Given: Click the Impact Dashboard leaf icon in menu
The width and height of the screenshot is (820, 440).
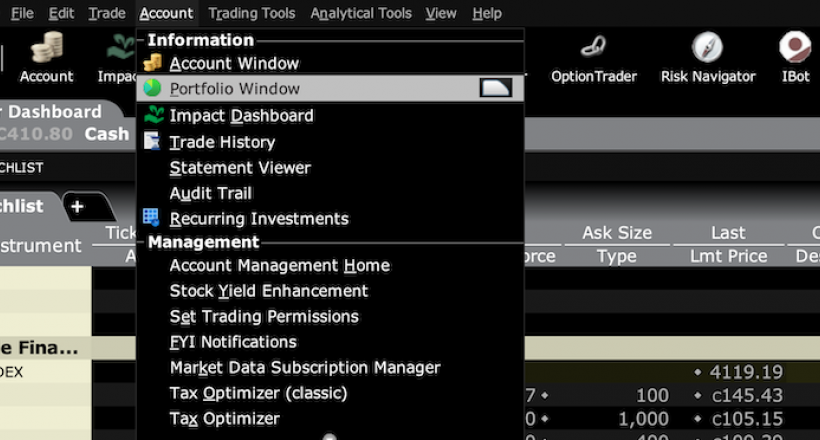Looking at the screenshot, I should (x=152, y=115).
